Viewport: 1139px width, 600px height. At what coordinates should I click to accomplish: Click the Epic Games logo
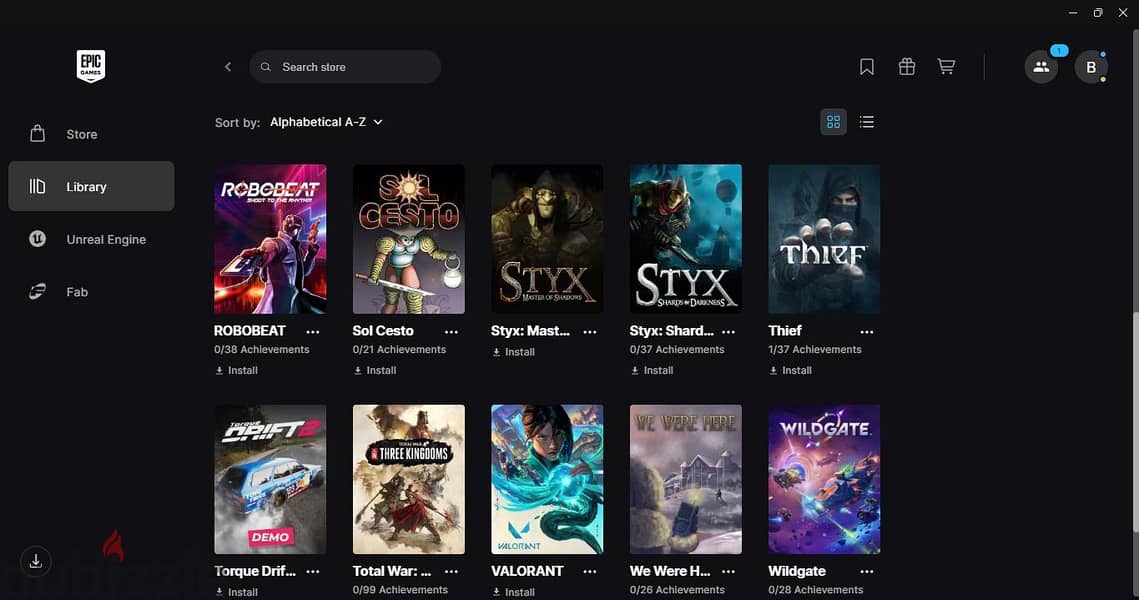tap(91, 66)
